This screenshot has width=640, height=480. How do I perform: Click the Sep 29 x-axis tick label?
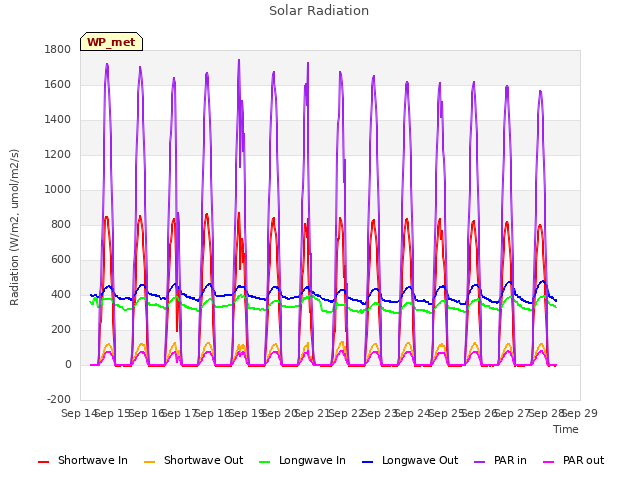pyautogui.click(x=580, y=413)
